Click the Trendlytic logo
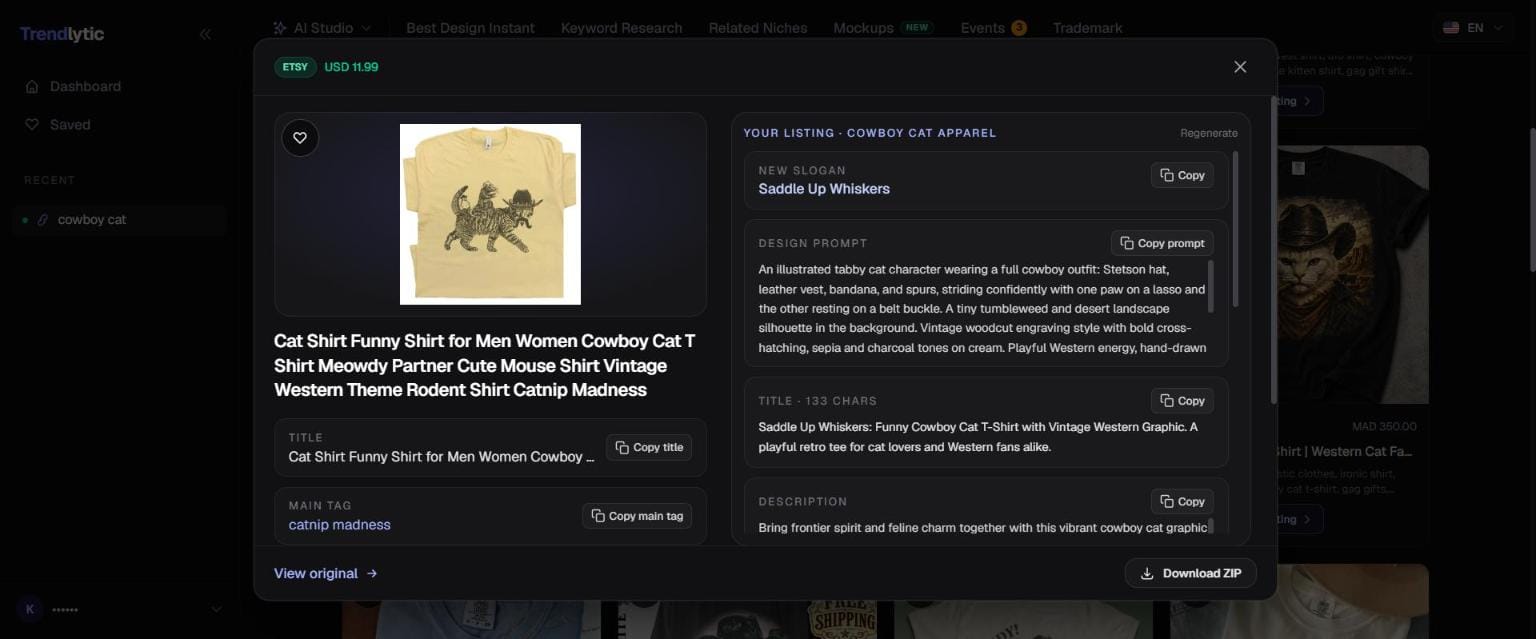The width and height of the screenshot is (1536, 639). click(x=62, y=34)
